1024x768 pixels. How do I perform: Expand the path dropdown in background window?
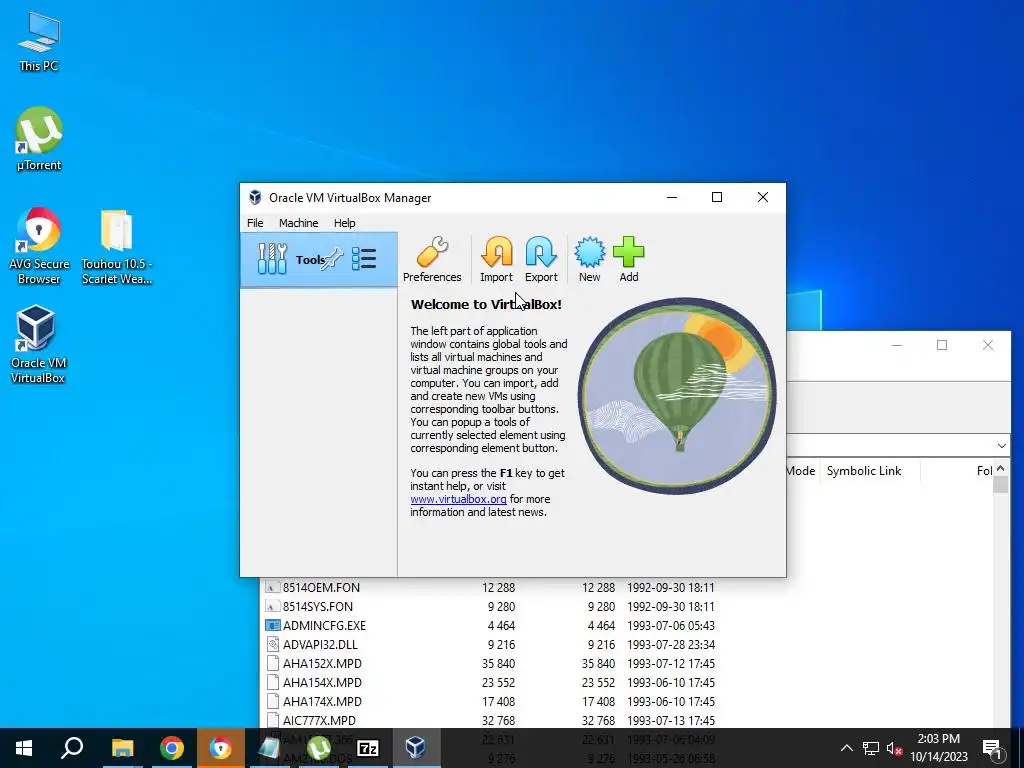[1002, 445]
